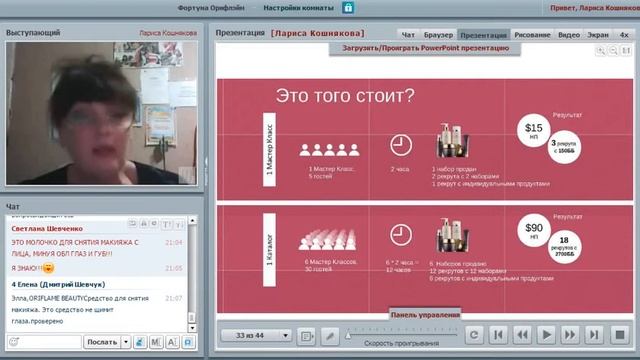The height and width of the screenshot is (360, 640).
Task: Click the Привет, Лариса Кошнякова greeting
Action: tap(595, 8)
